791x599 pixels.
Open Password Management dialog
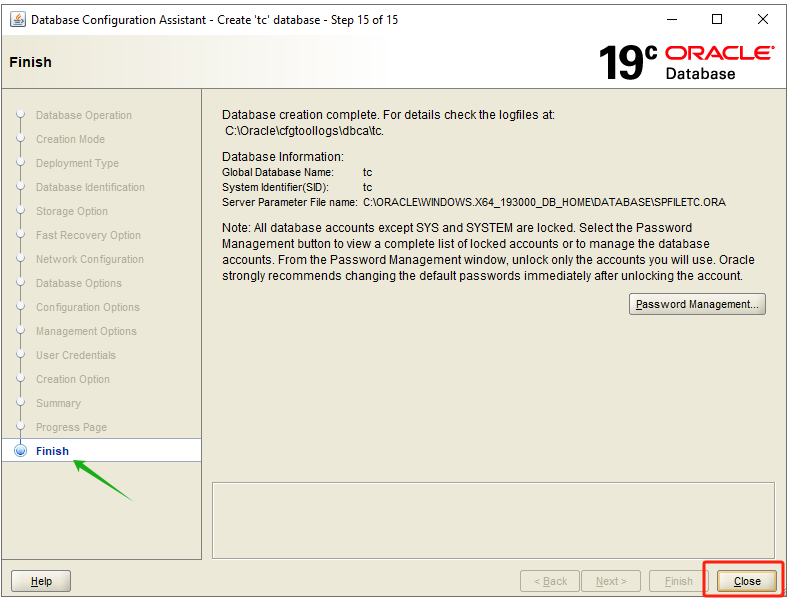[x=697, y=304]
